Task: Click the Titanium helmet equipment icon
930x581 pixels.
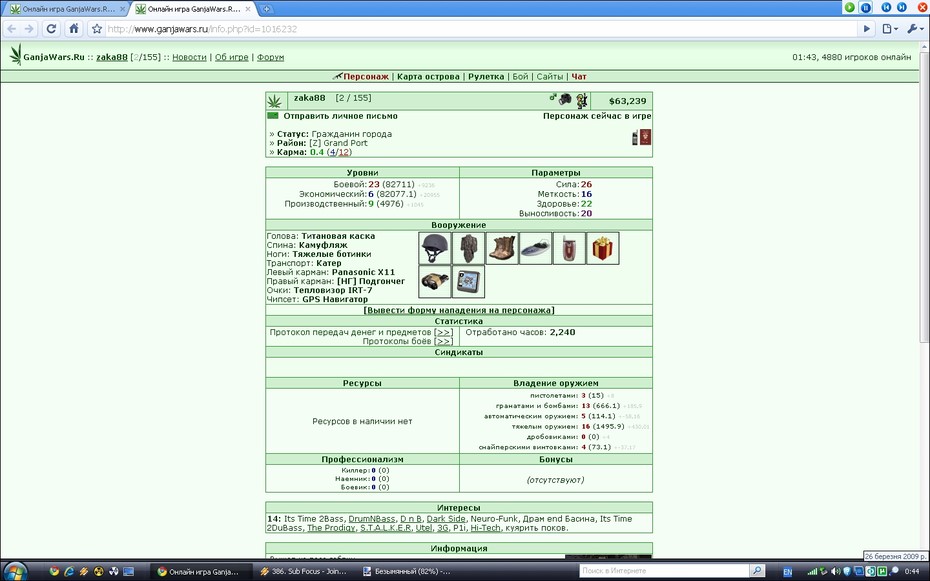Action: point(435,248)
